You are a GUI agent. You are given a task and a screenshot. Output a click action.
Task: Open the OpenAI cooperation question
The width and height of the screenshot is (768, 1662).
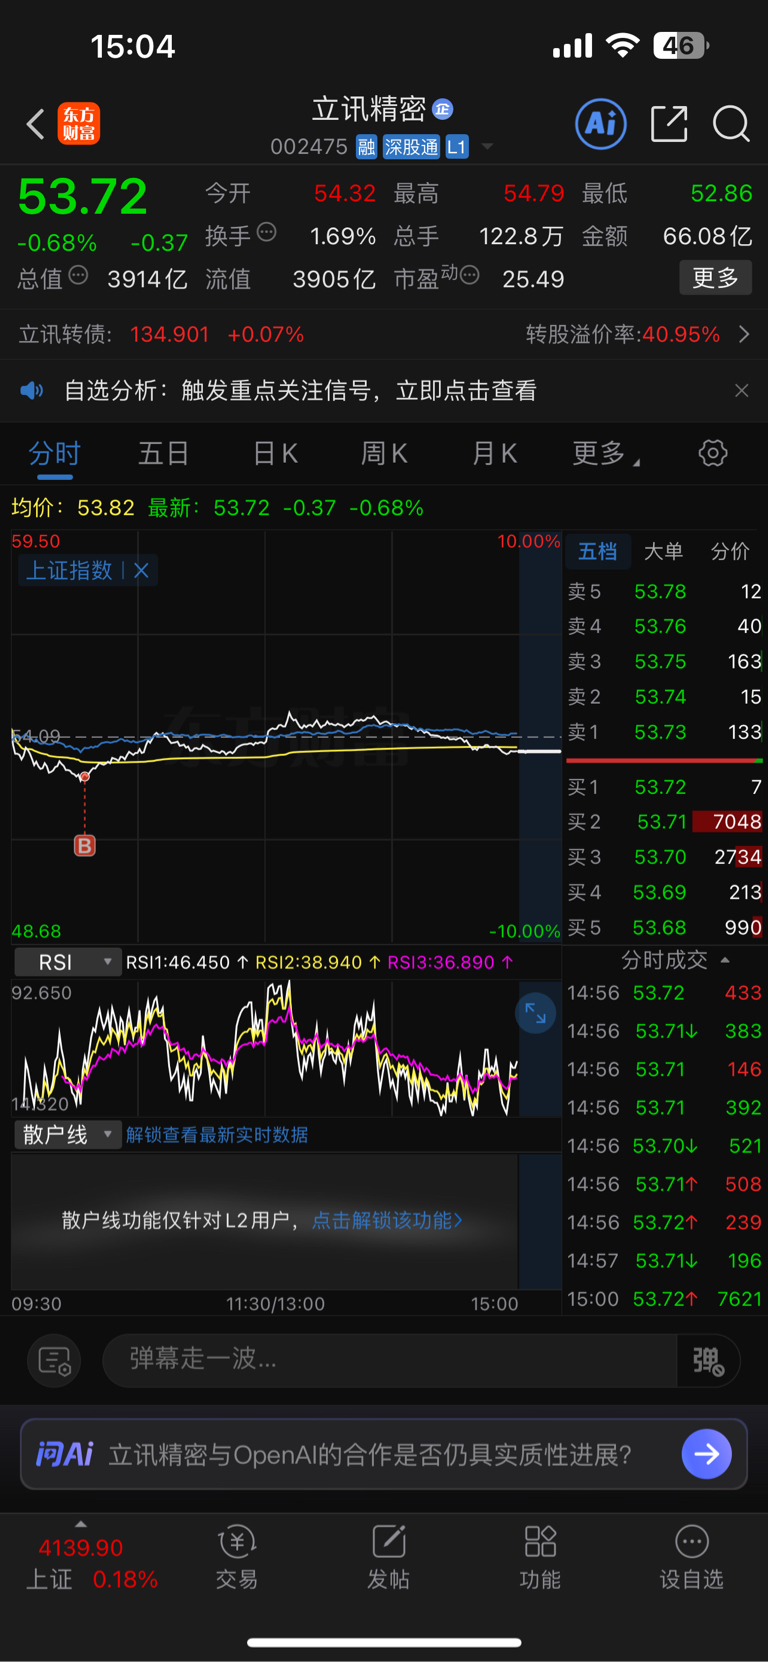click(370, 1454)
